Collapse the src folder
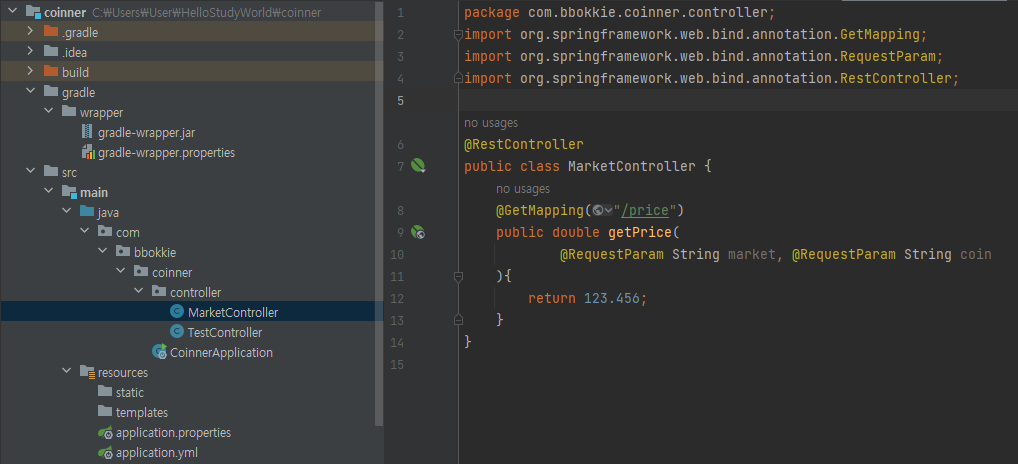Image resolution: width=1018 pixels, height=464 pixels. tap(30, 172)
